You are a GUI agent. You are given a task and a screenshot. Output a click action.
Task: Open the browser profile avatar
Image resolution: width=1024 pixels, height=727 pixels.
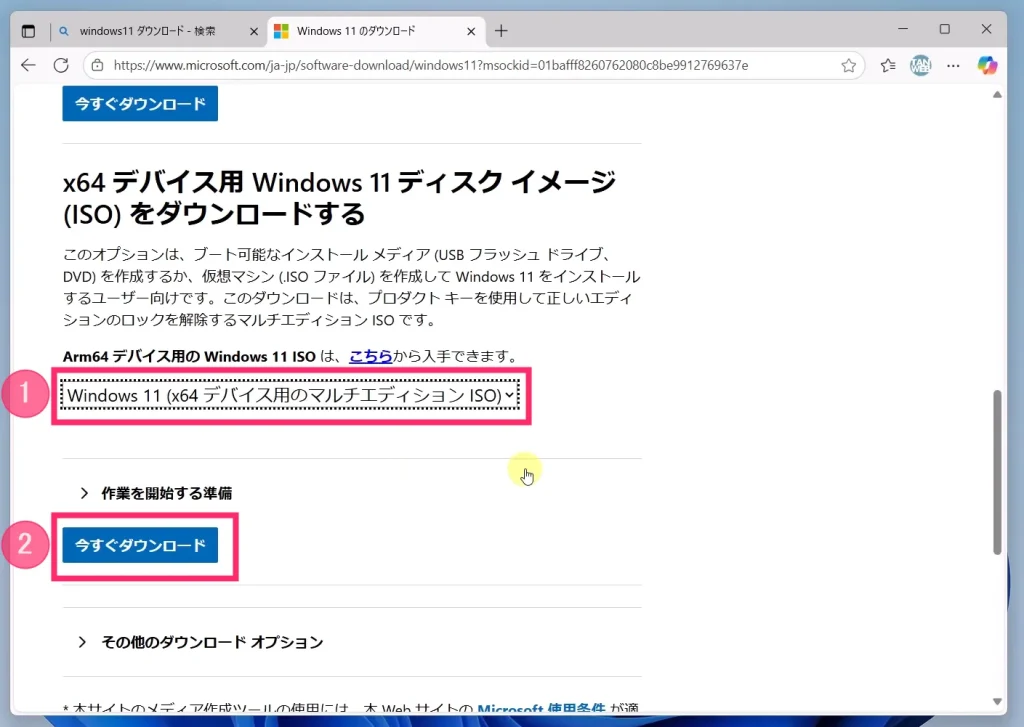(920, 66)
